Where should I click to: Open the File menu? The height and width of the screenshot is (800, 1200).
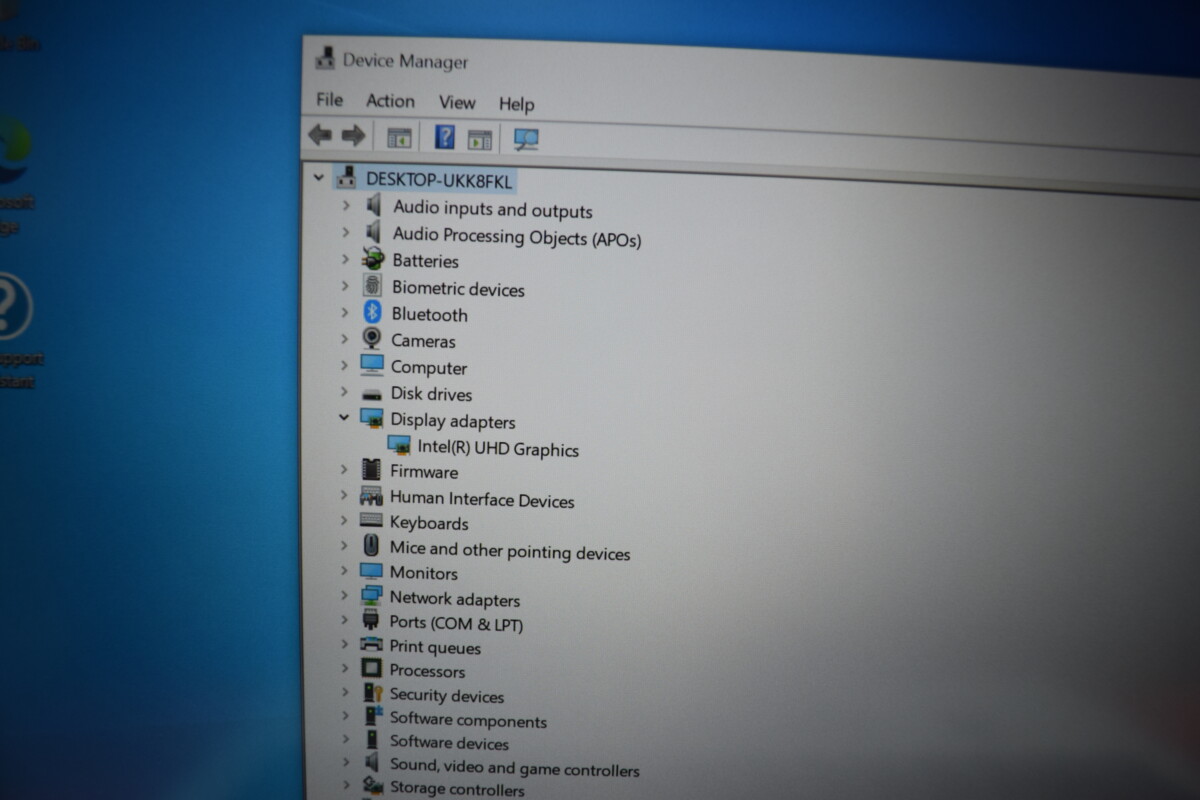(x=329, y=100)
